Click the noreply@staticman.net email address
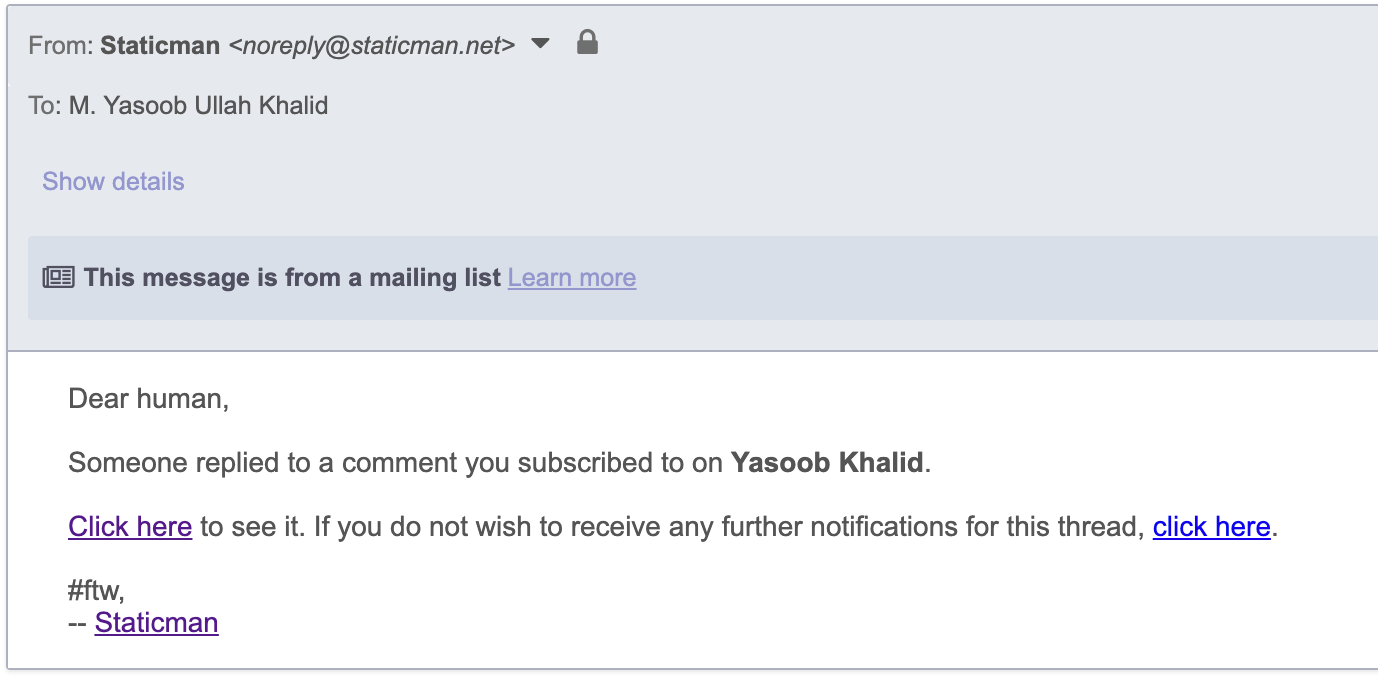Screen dimensions: 1378x678 (x=372, y=45)
